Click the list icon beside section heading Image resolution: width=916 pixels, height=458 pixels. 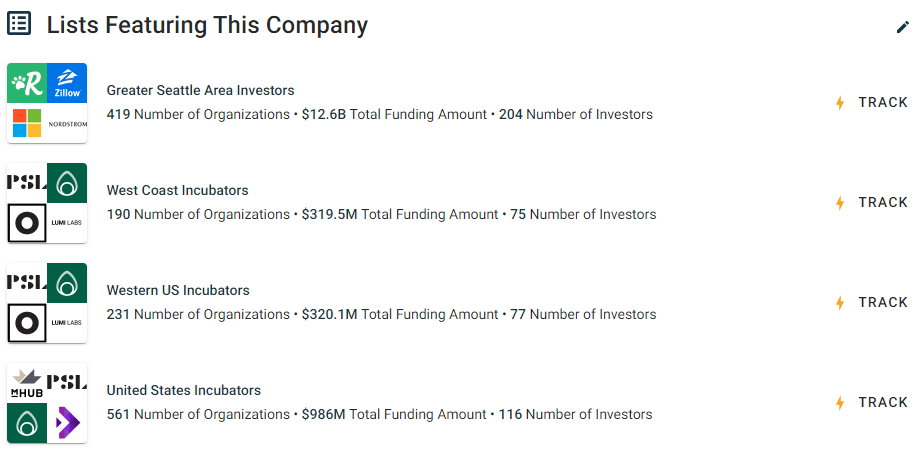click(x=19, y=25)
